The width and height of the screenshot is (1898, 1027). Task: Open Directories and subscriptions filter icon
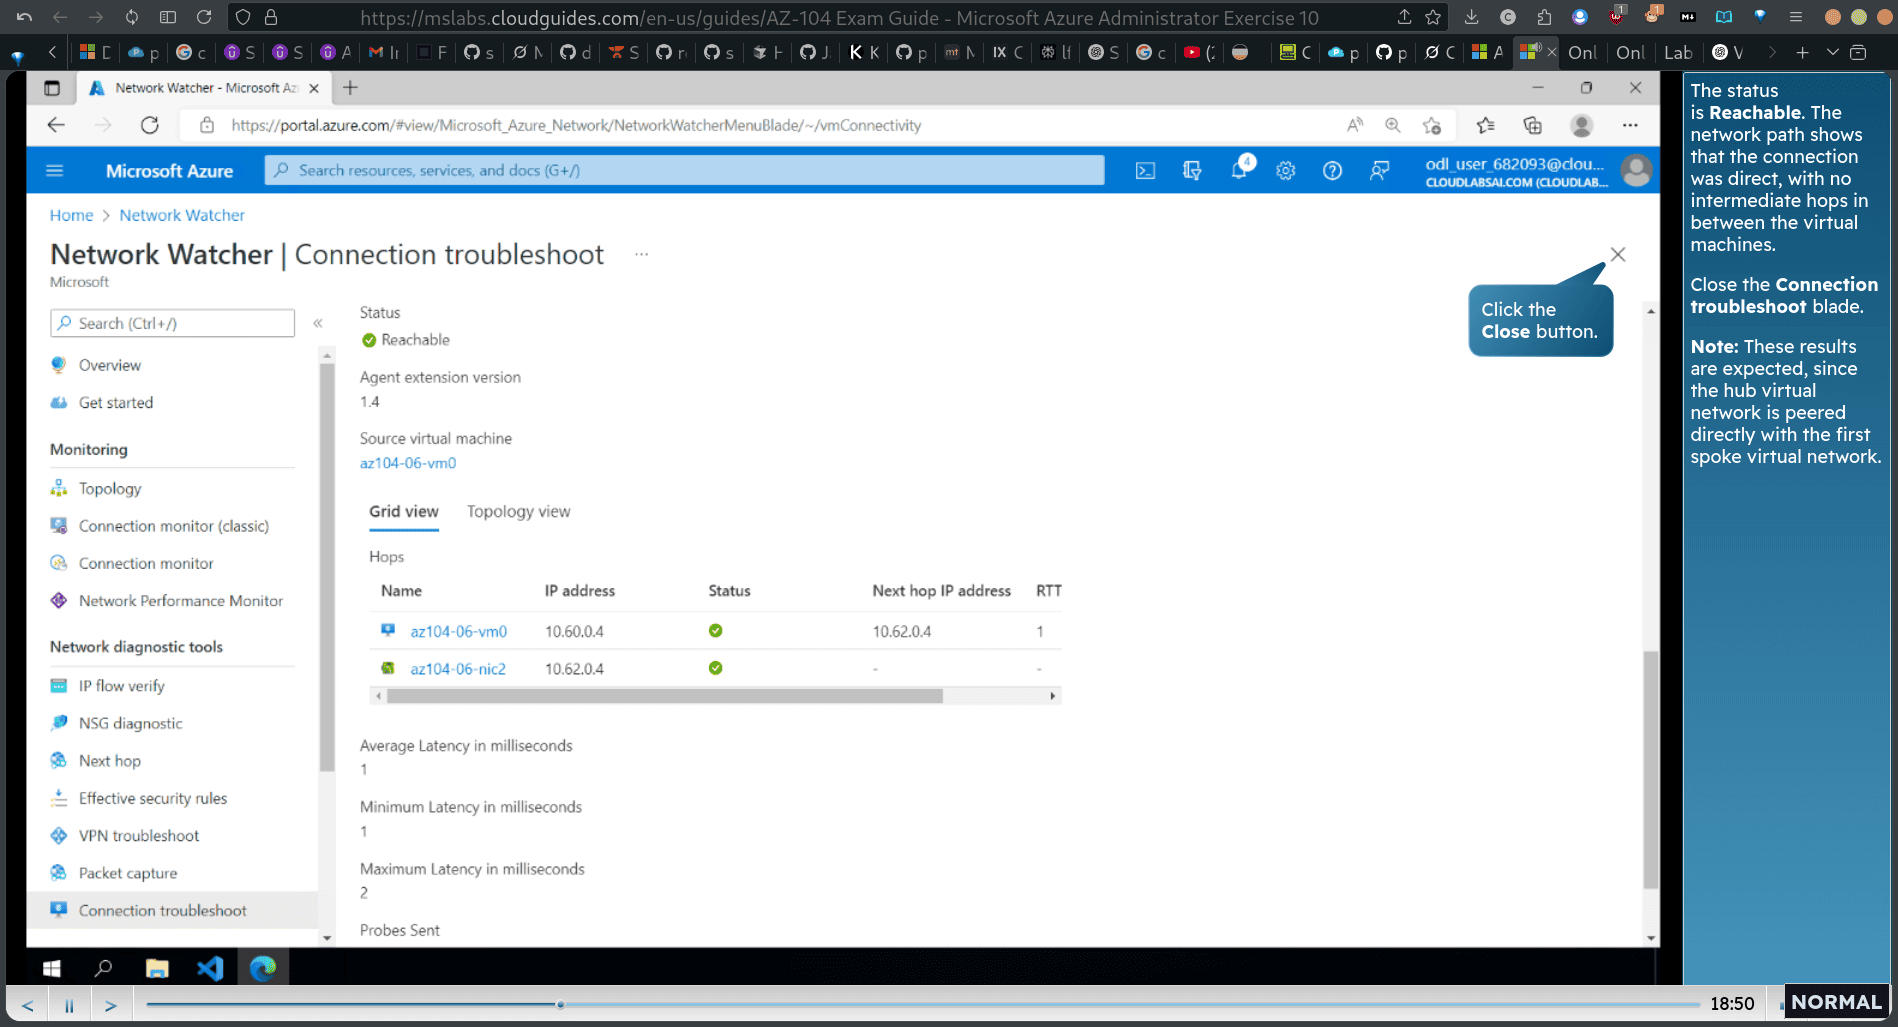point(1192,171)
